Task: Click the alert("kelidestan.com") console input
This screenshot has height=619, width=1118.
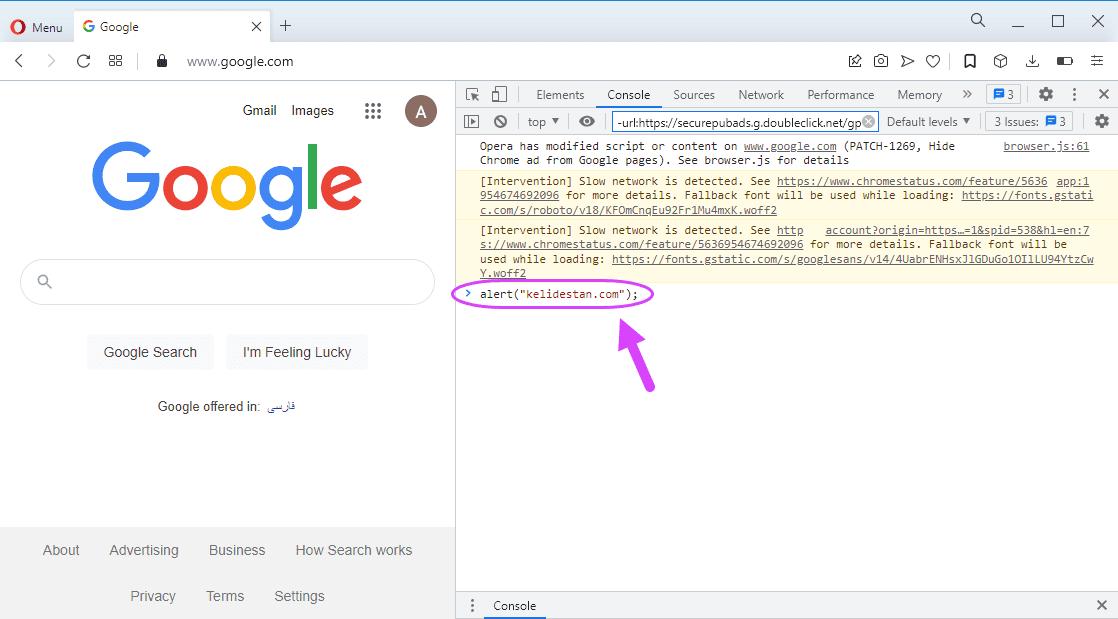Action: [558, 294]
